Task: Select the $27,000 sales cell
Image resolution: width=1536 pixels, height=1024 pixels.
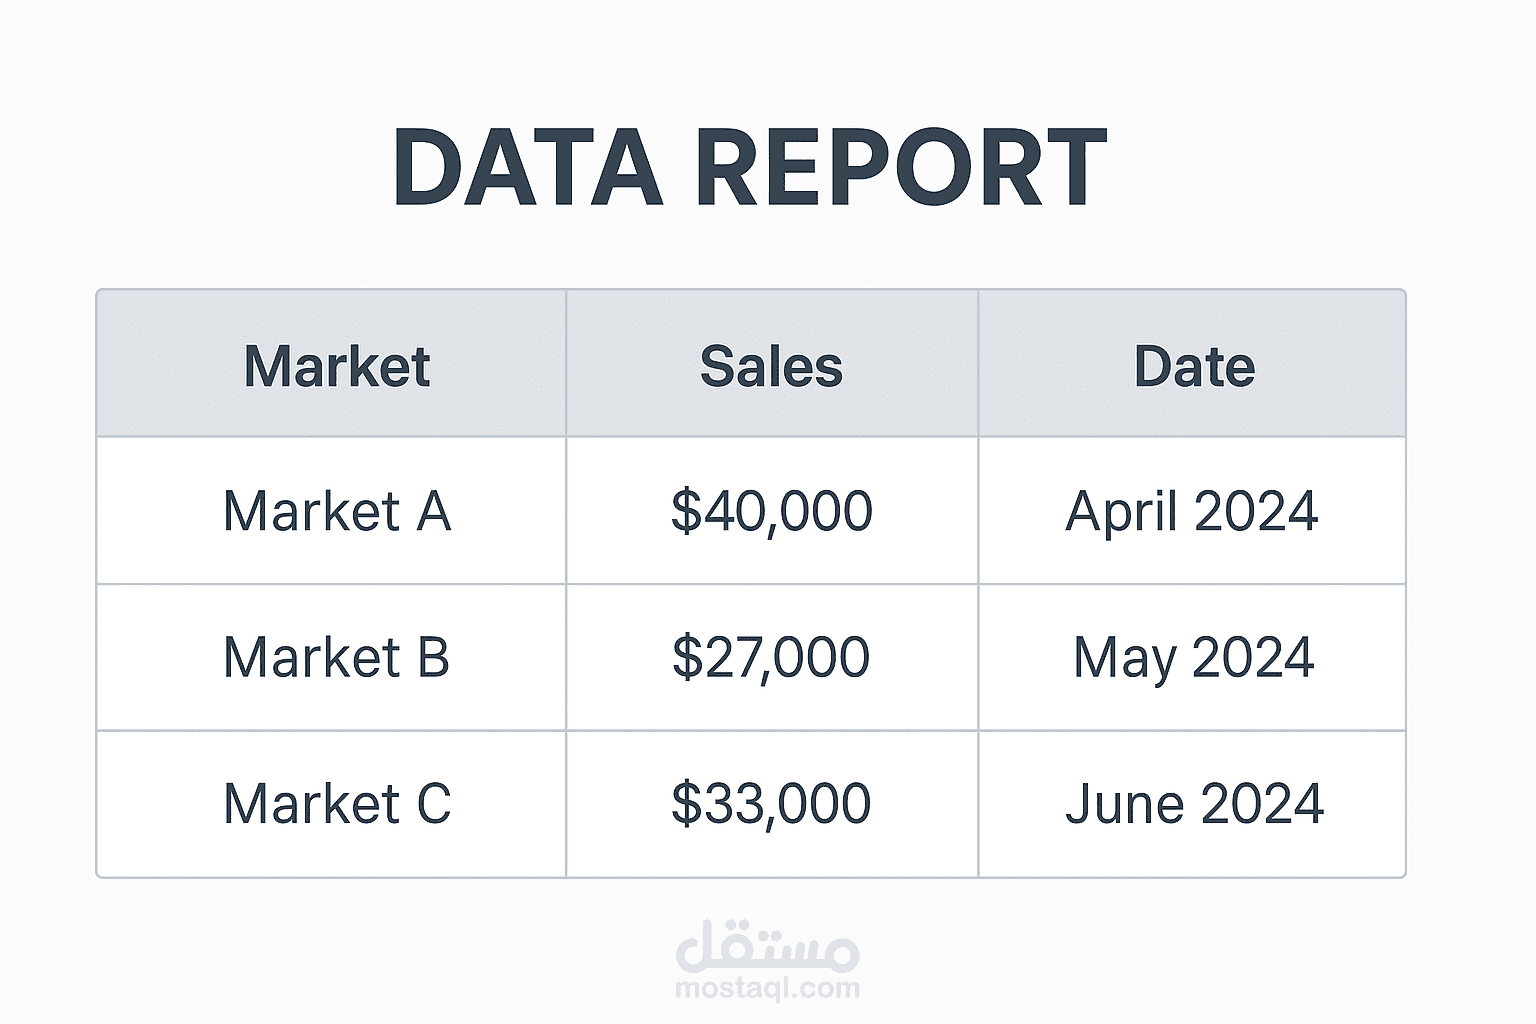Action: coord(771,658)
